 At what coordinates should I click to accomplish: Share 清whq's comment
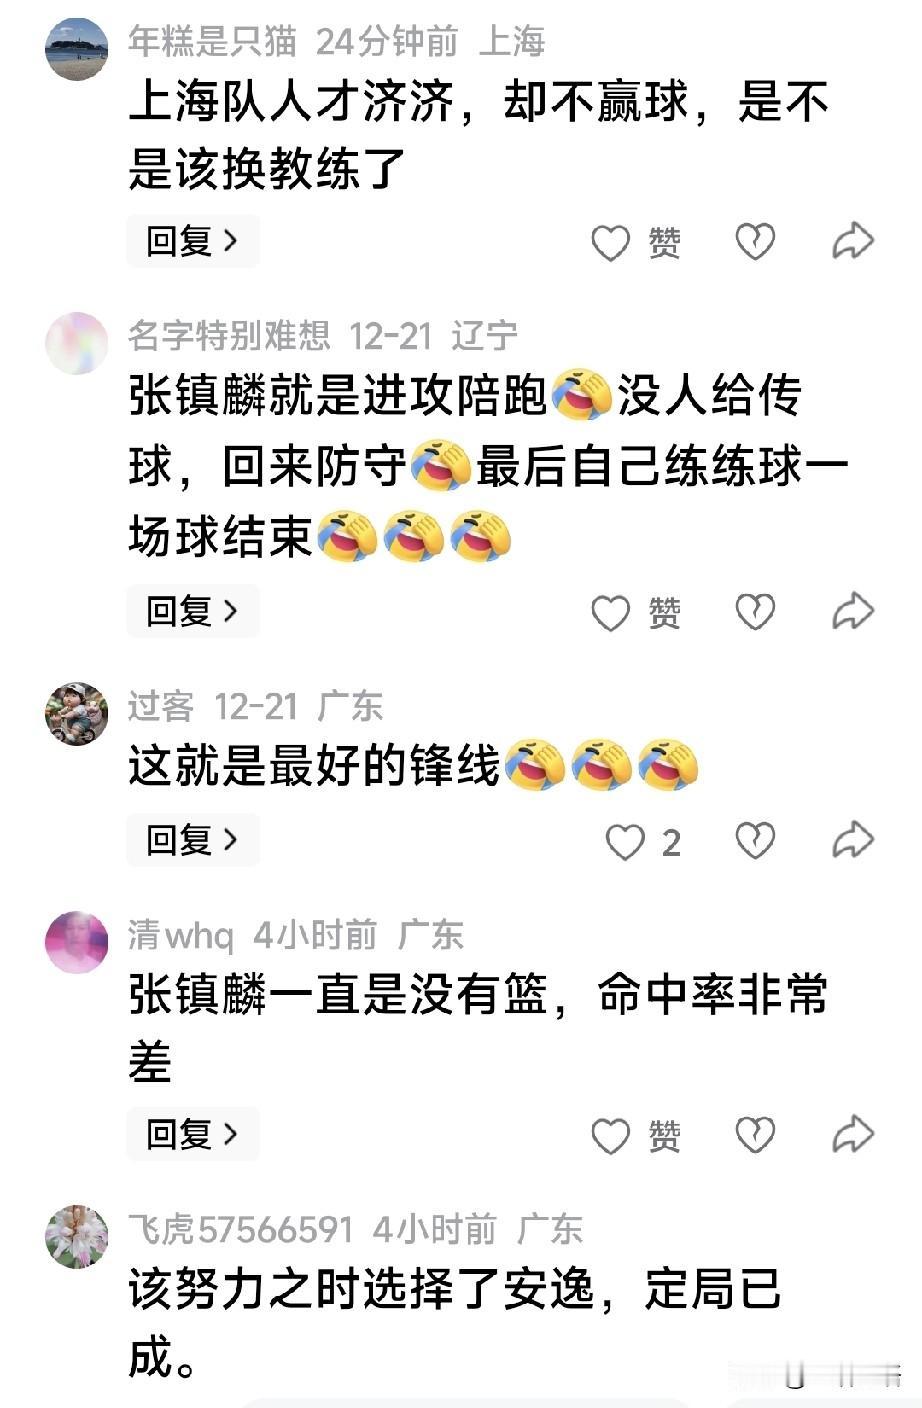[853, 1135]
